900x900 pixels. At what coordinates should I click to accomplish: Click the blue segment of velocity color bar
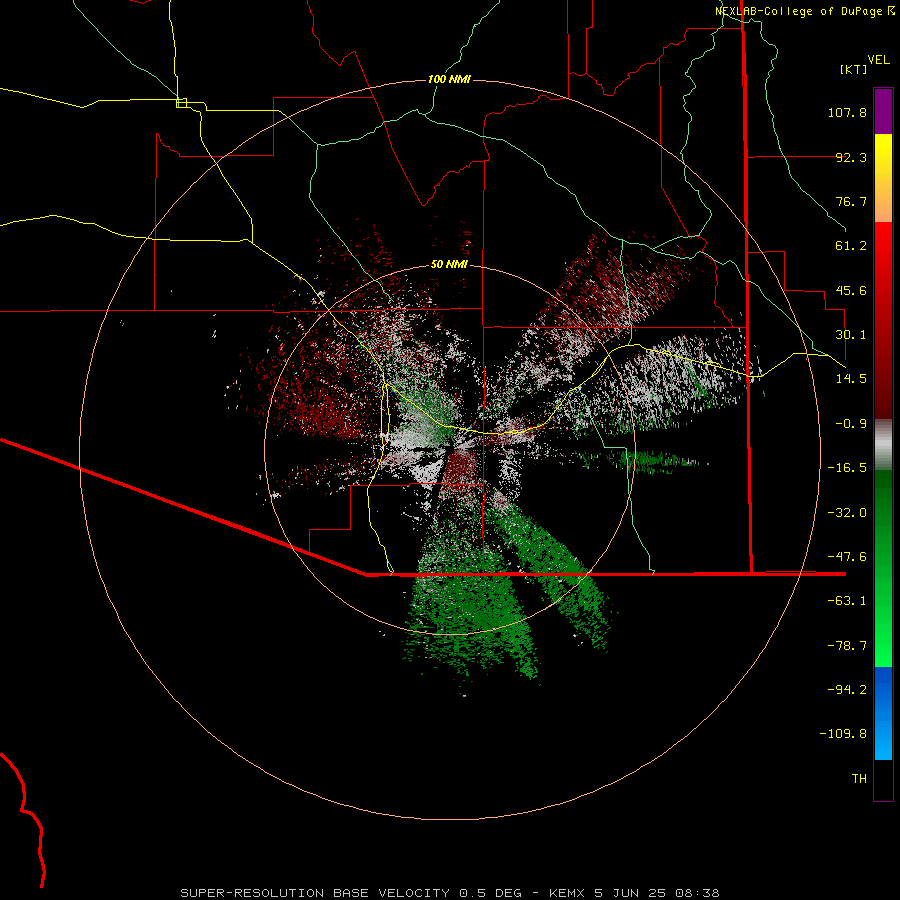pyautogui.click(x=883, y=713)
